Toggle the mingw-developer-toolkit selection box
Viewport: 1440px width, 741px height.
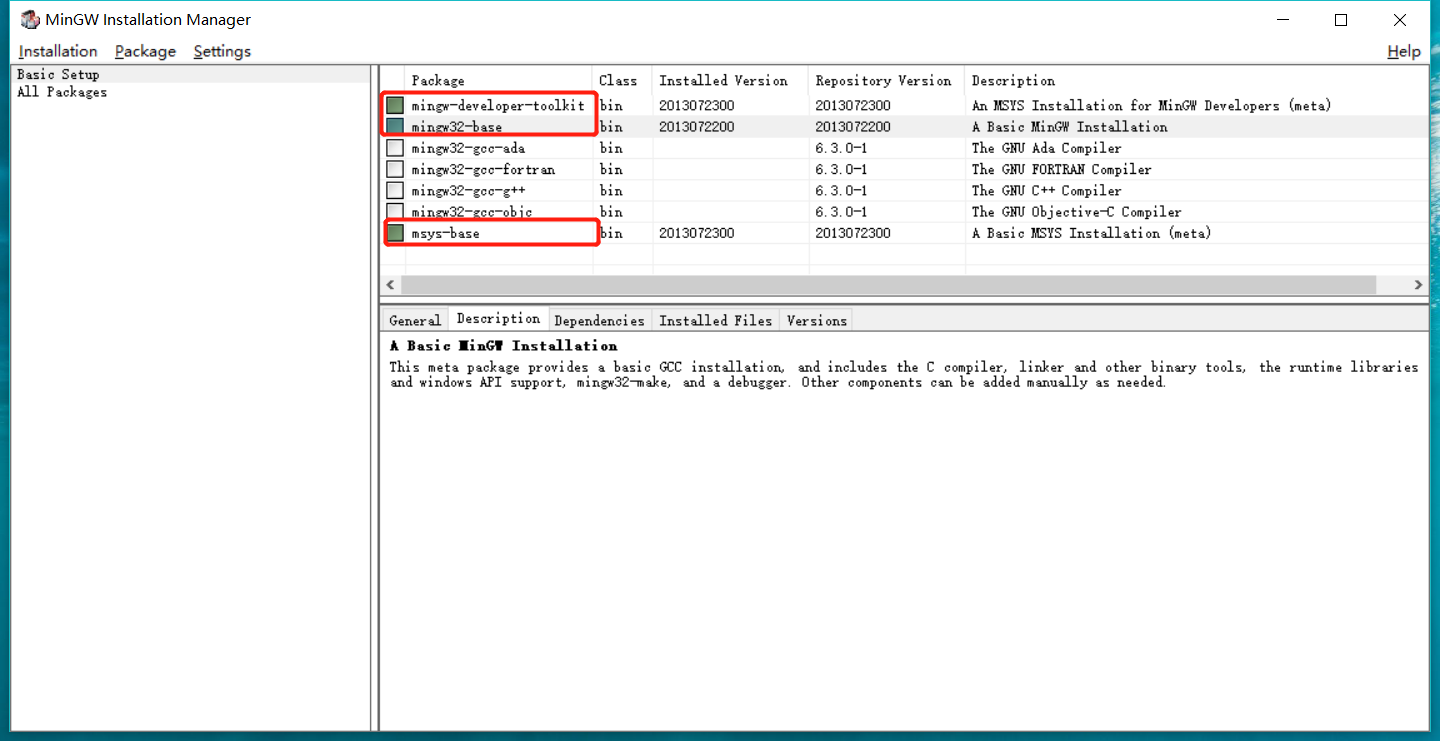click(x=394, y=105)
